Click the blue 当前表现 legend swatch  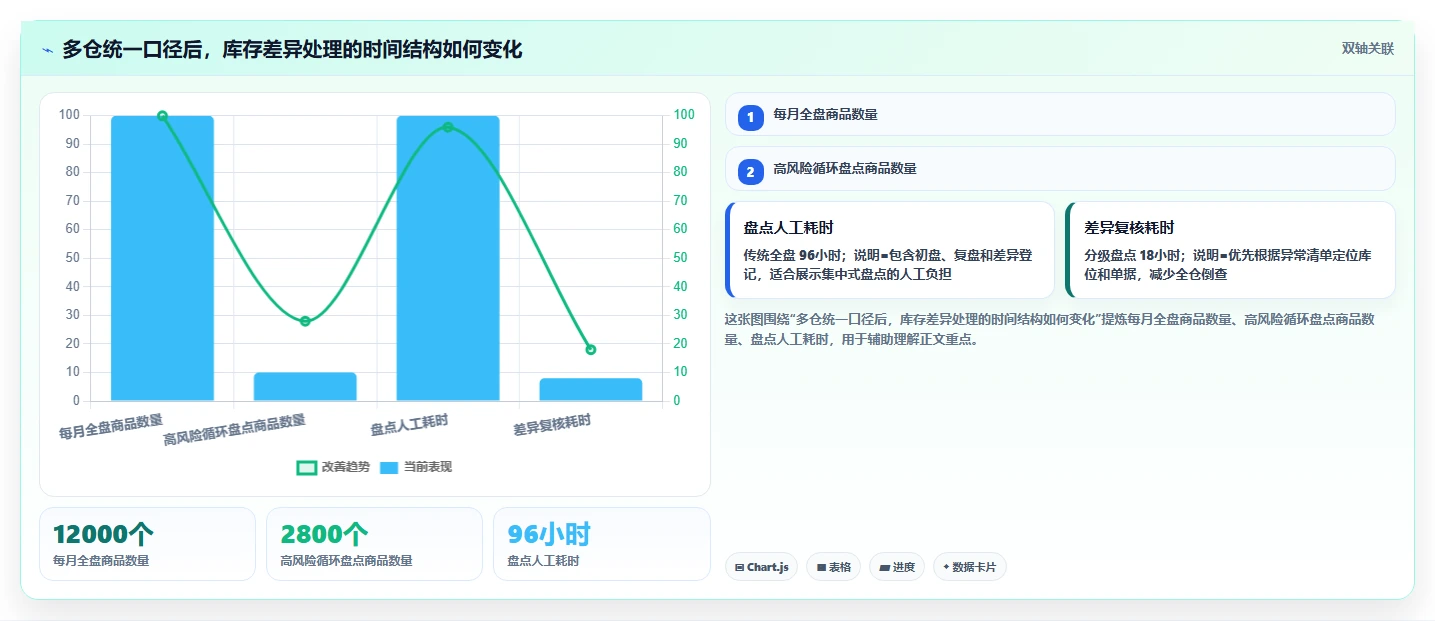[390, 468]
